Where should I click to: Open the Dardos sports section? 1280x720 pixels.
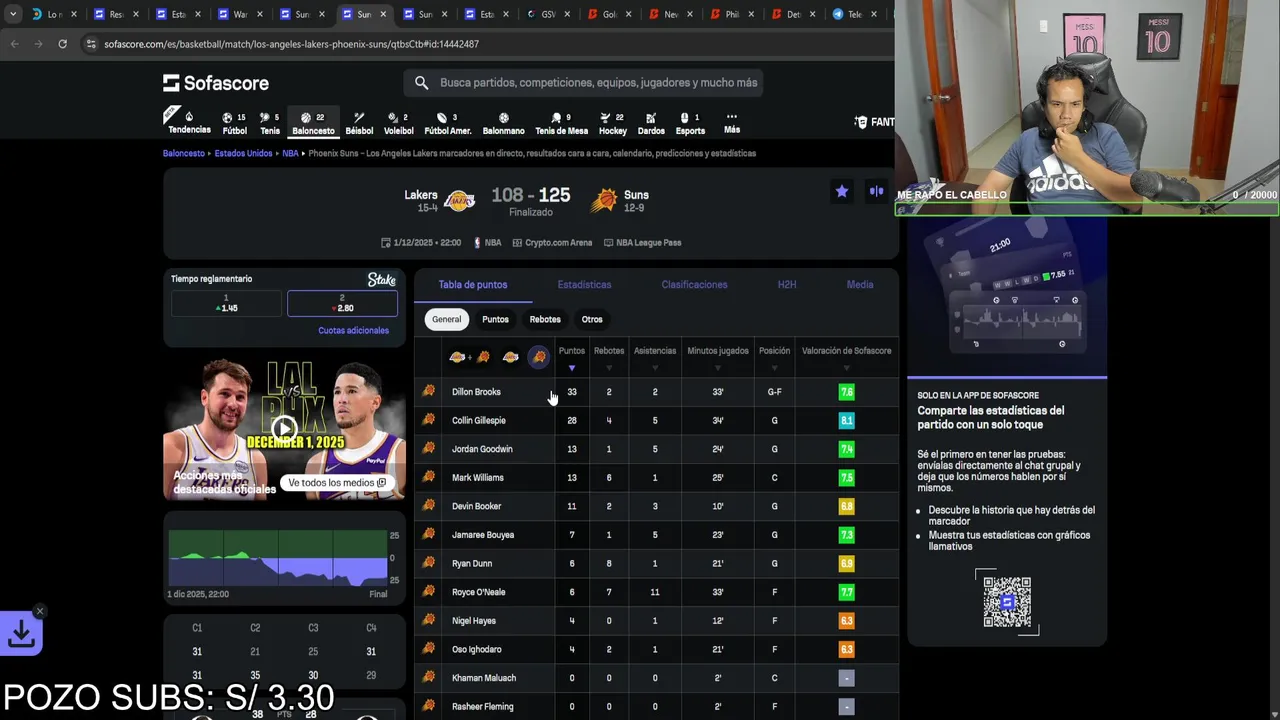(651, 123)
